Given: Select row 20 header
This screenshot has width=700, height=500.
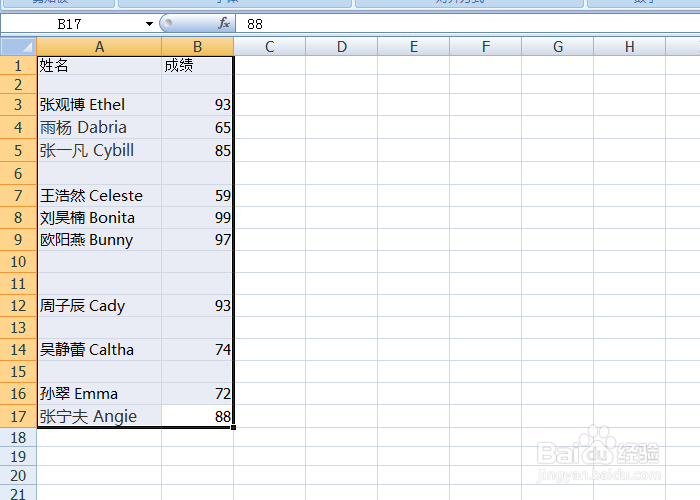Looking at the screenshot, I should (x=18, y=475).
